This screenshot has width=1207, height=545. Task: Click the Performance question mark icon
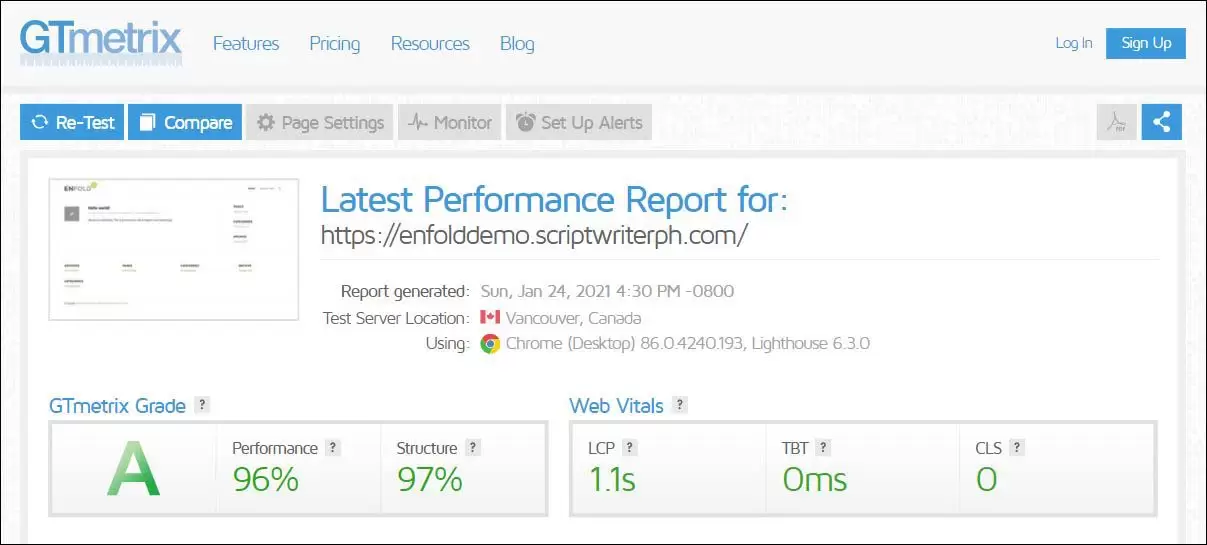(333, 448)
